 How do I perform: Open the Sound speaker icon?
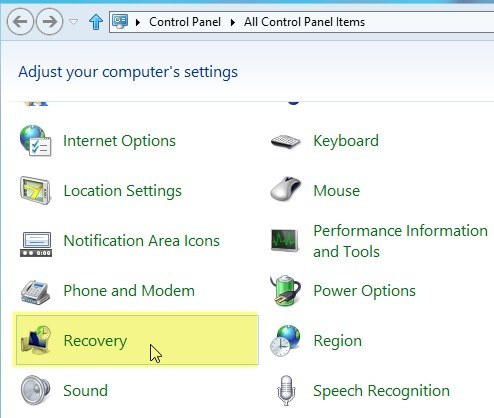click(35, 390)
